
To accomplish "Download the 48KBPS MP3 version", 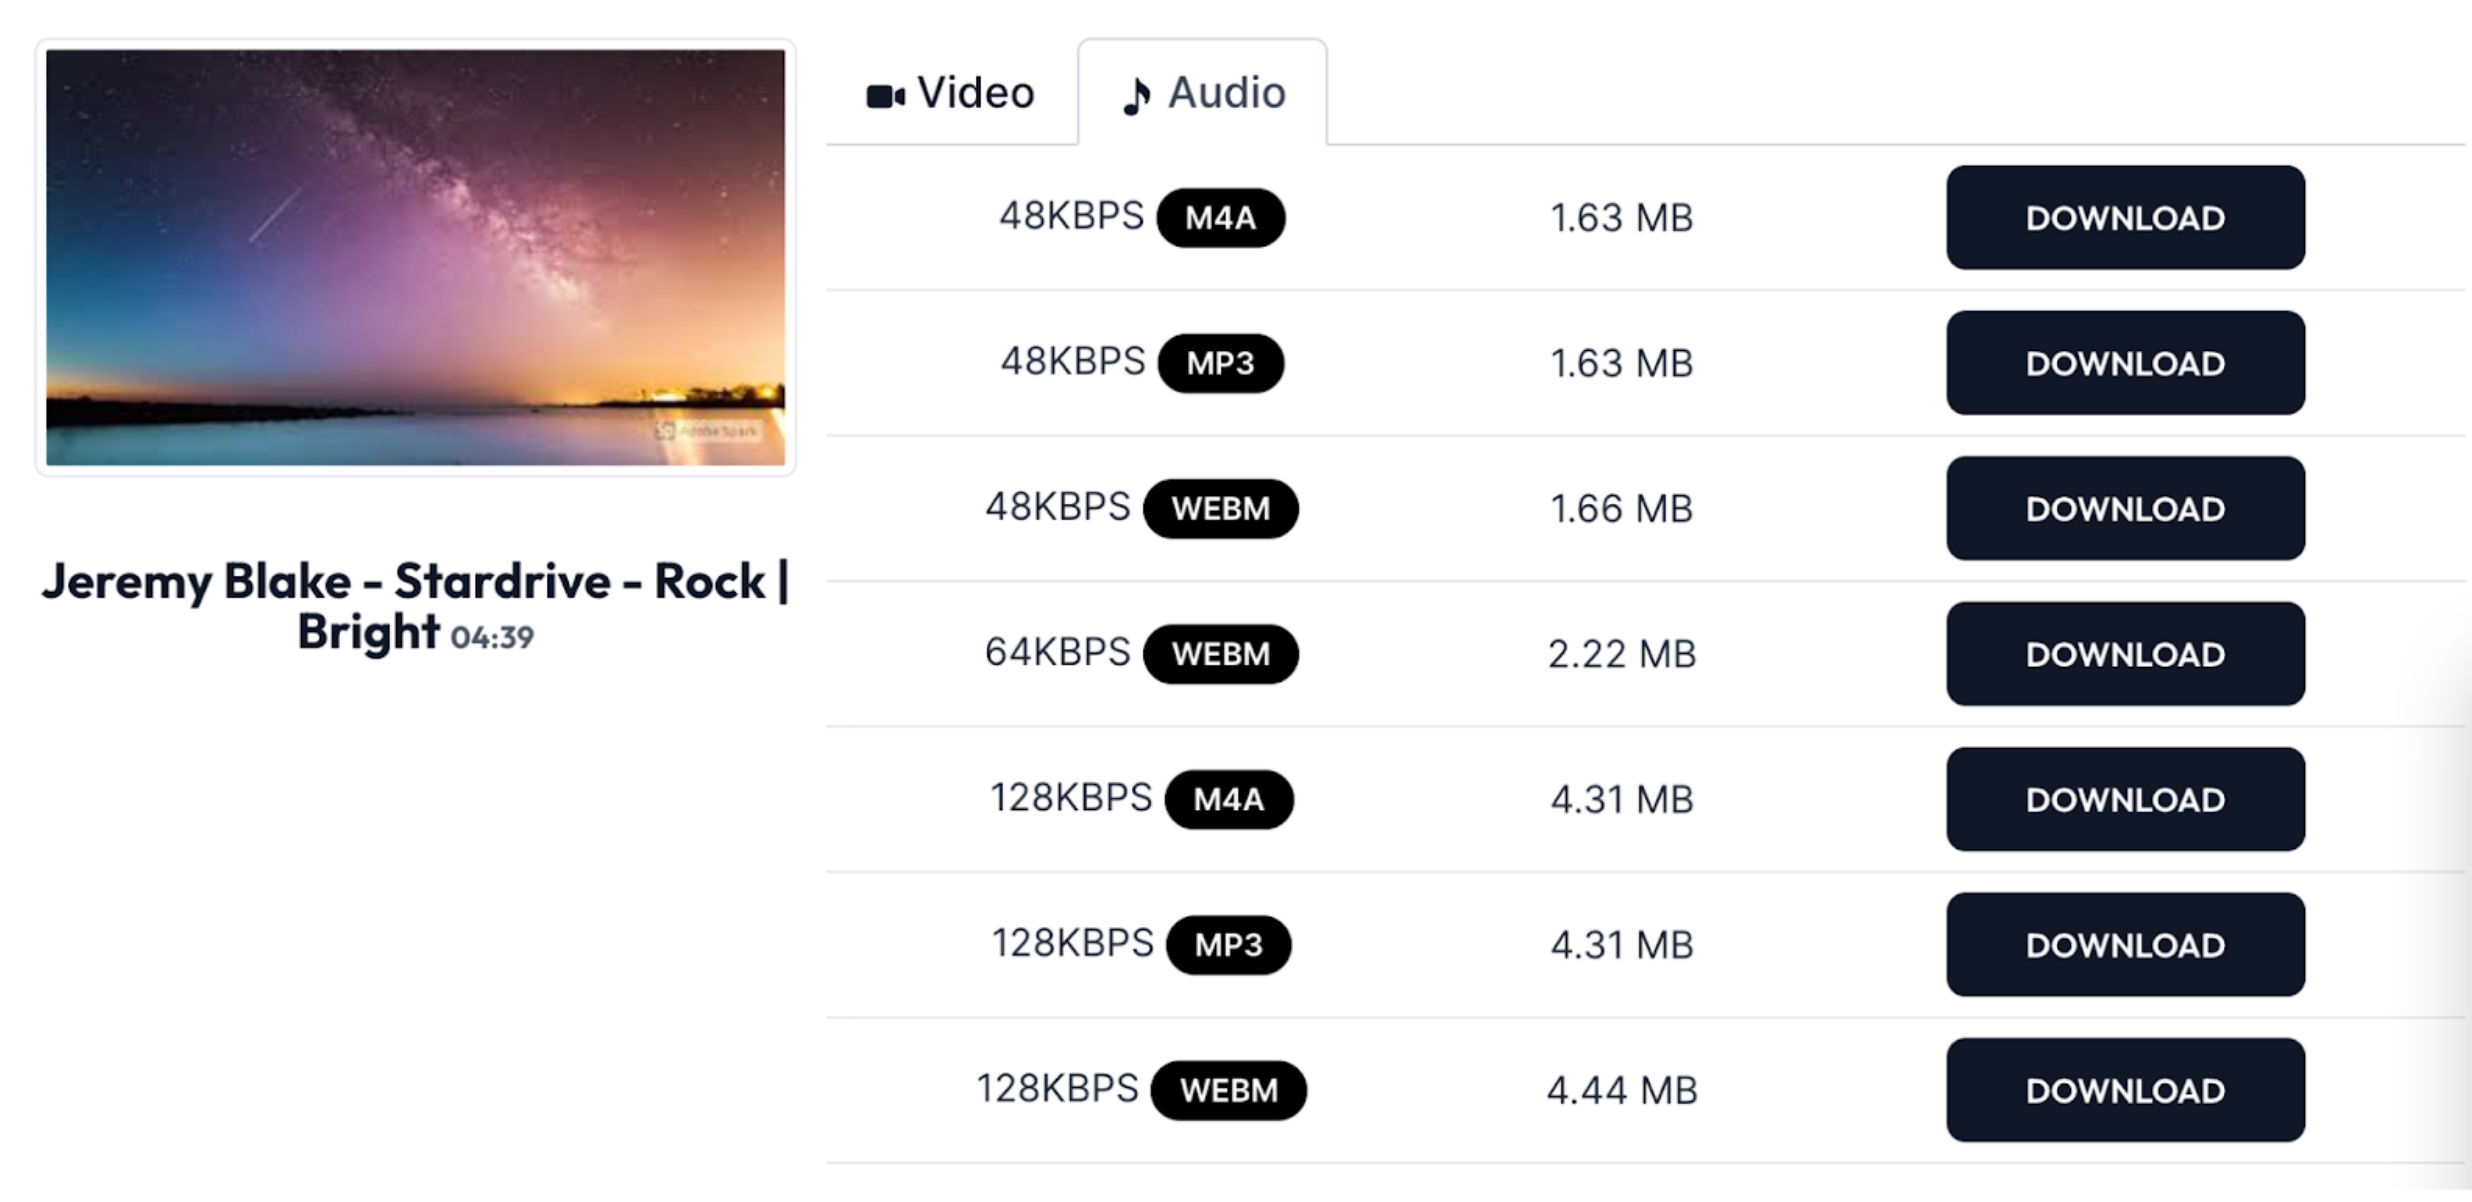I will (x=2124, y=363).
